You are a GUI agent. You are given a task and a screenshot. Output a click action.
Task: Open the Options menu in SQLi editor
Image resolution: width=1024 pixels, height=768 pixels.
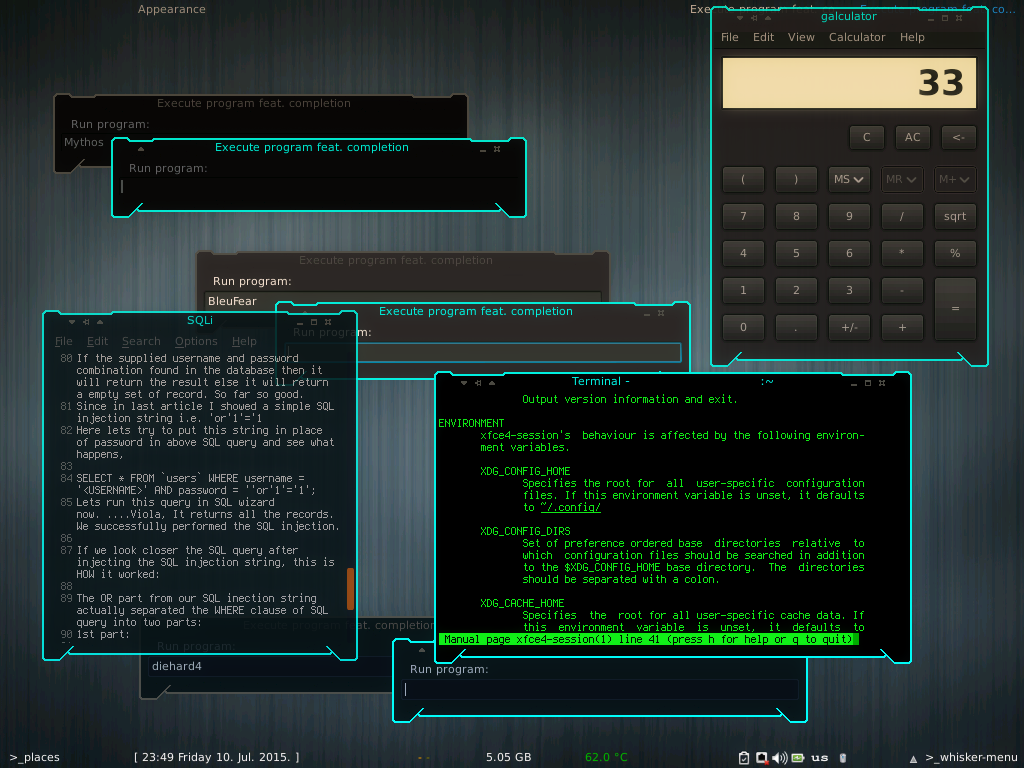click(196, 342)
